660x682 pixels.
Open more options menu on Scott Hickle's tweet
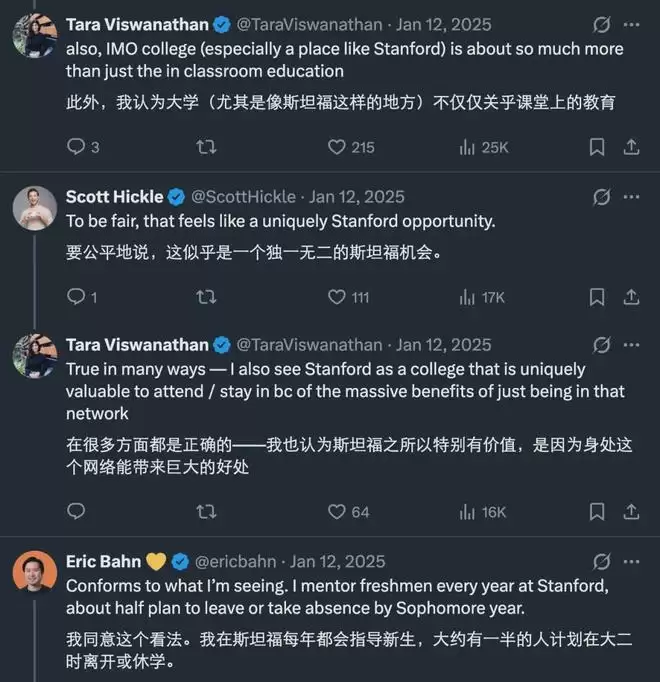pos(631,196)
